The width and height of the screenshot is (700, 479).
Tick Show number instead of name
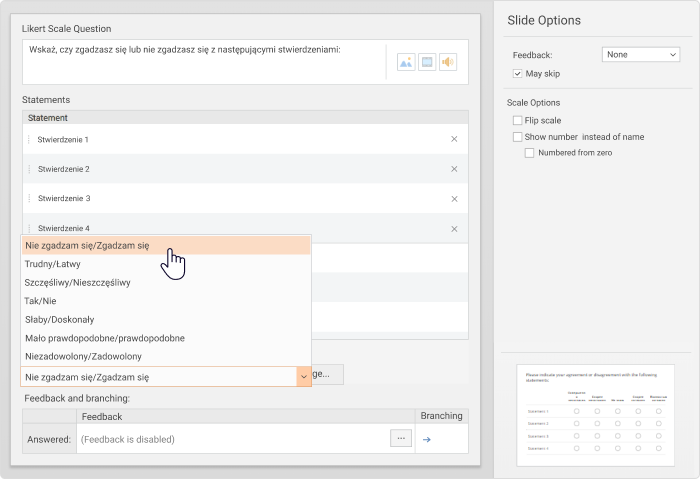coord(517,136)
